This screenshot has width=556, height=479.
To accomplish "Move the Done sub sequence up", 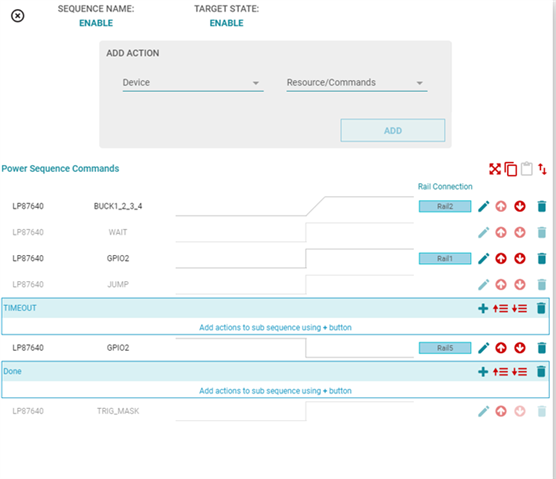I will pyautogui.click(x=500, y=372).
